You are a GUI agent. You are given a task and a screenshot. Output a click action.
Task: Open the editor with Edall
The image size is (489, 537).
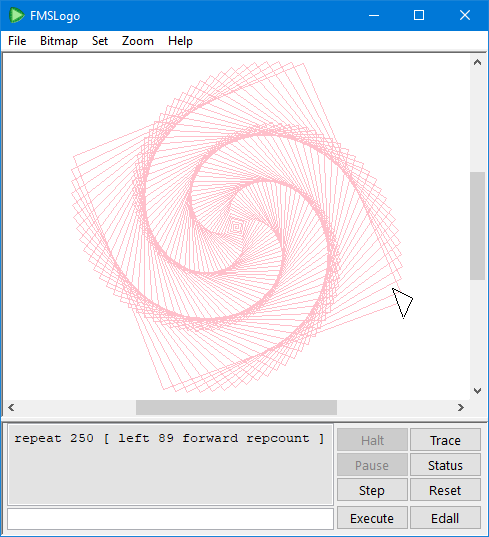point(445,518)
